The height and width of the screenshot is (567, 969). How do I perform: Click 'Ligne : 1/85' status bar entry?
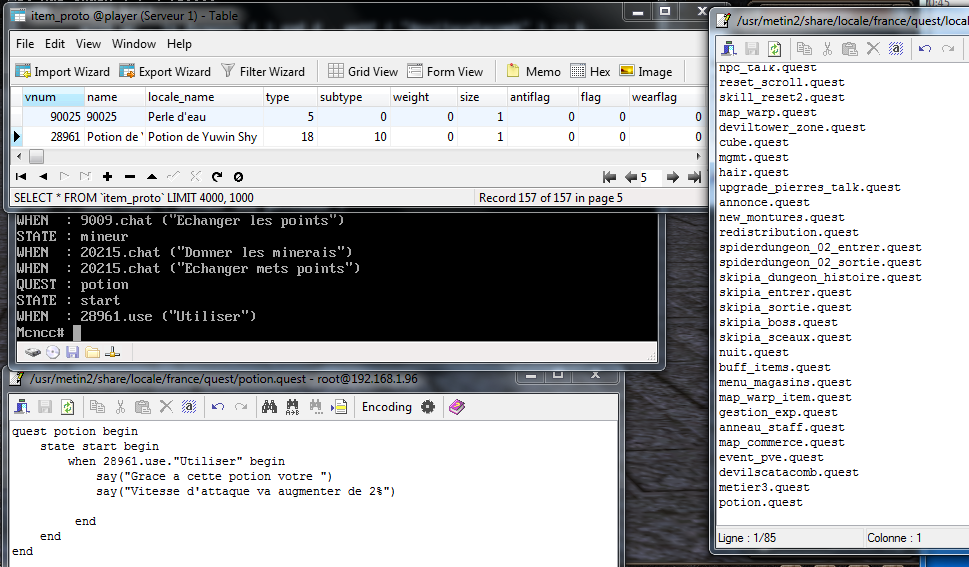coord(747,538)
